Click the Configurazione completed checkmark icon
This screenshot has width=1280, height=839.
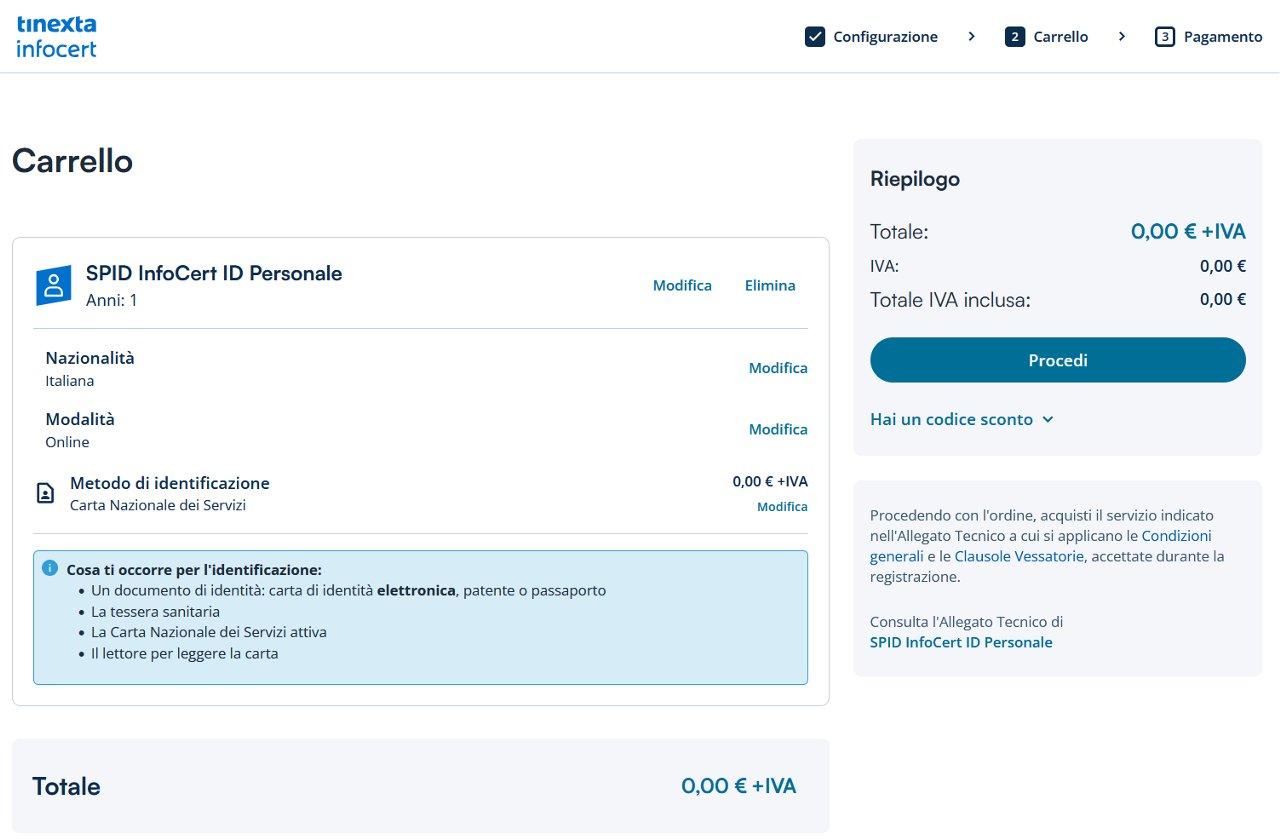pos(815,37)
